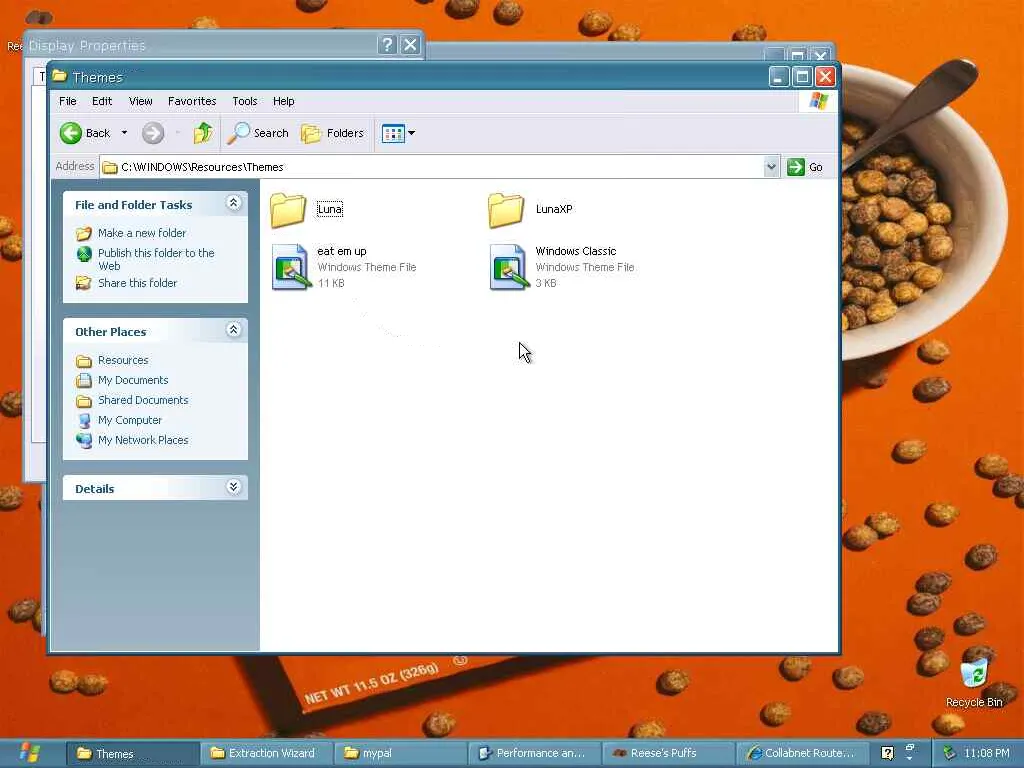Open My Computer in Other Places
Viewport: 1024px width, 768px height.
[x=130, y=420]
